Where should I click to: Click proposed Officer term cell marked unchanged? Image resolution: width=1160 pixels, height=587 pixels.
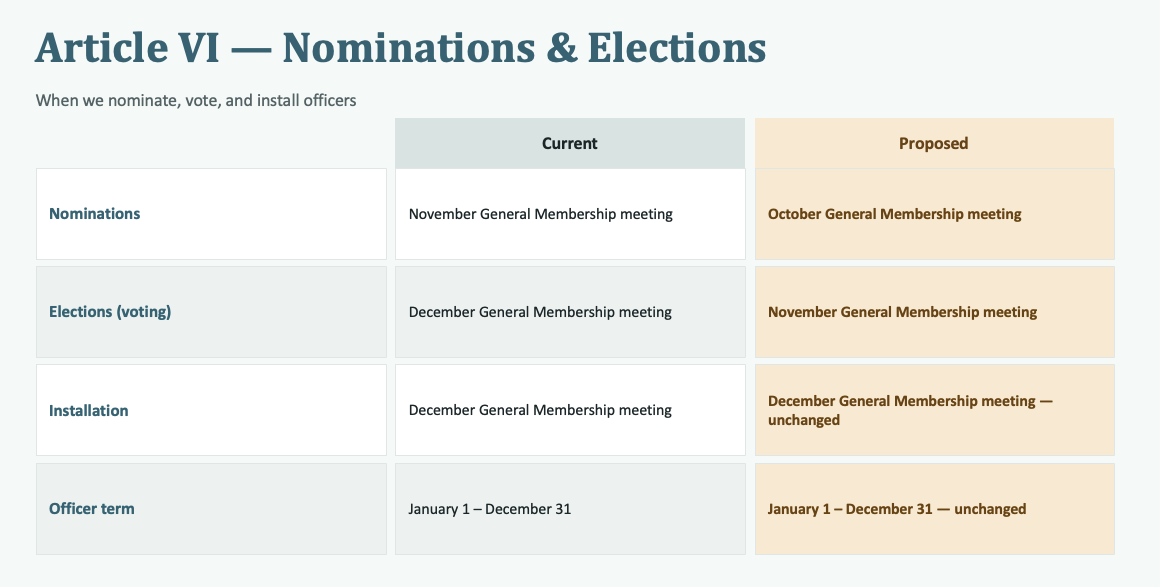pos(934,509)
